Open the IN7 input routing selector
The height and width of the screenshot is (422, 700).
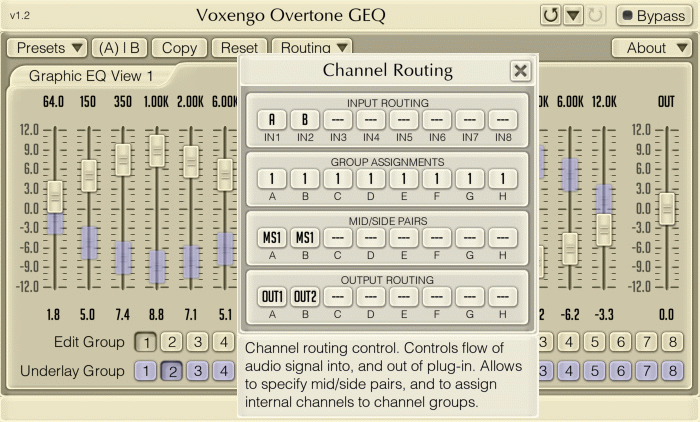click(470, 119)
